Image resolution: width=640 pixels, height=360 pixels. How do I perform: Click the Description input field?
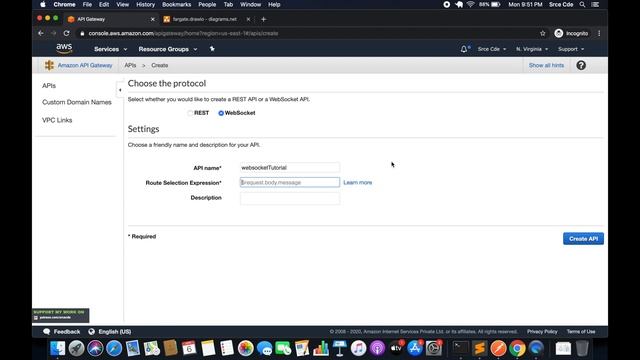290,198
